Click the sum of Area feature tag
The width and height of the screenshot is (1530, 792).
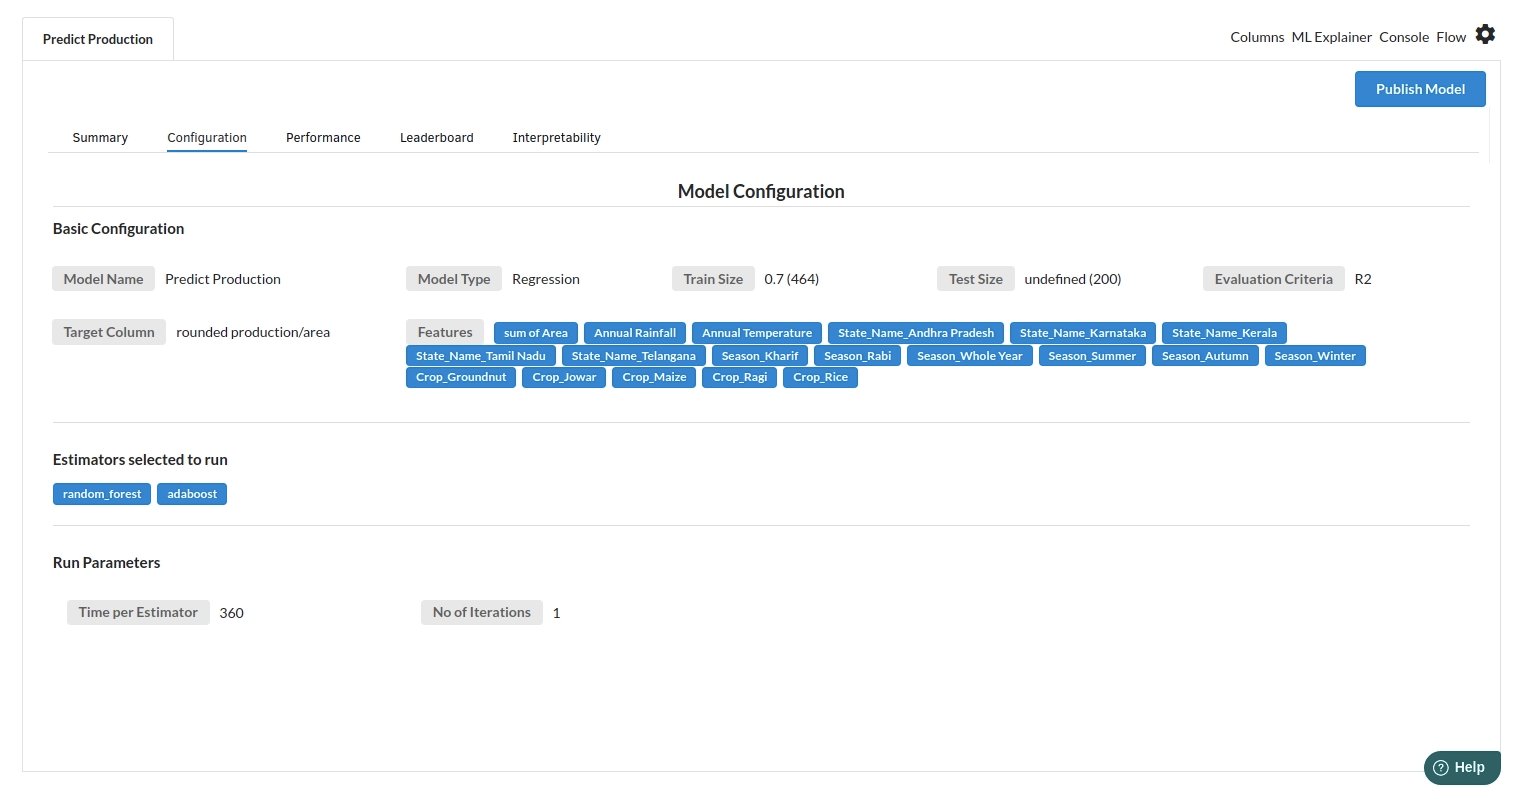(535, 333)
